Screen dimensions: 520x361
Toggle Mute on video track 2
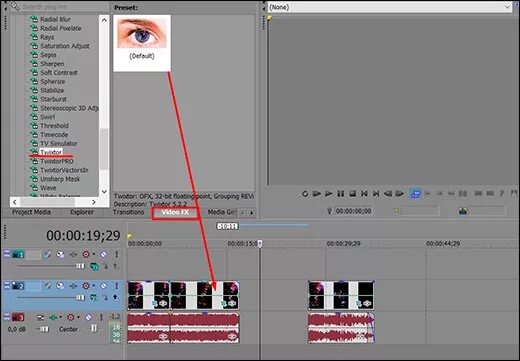(x=104, y=286)
